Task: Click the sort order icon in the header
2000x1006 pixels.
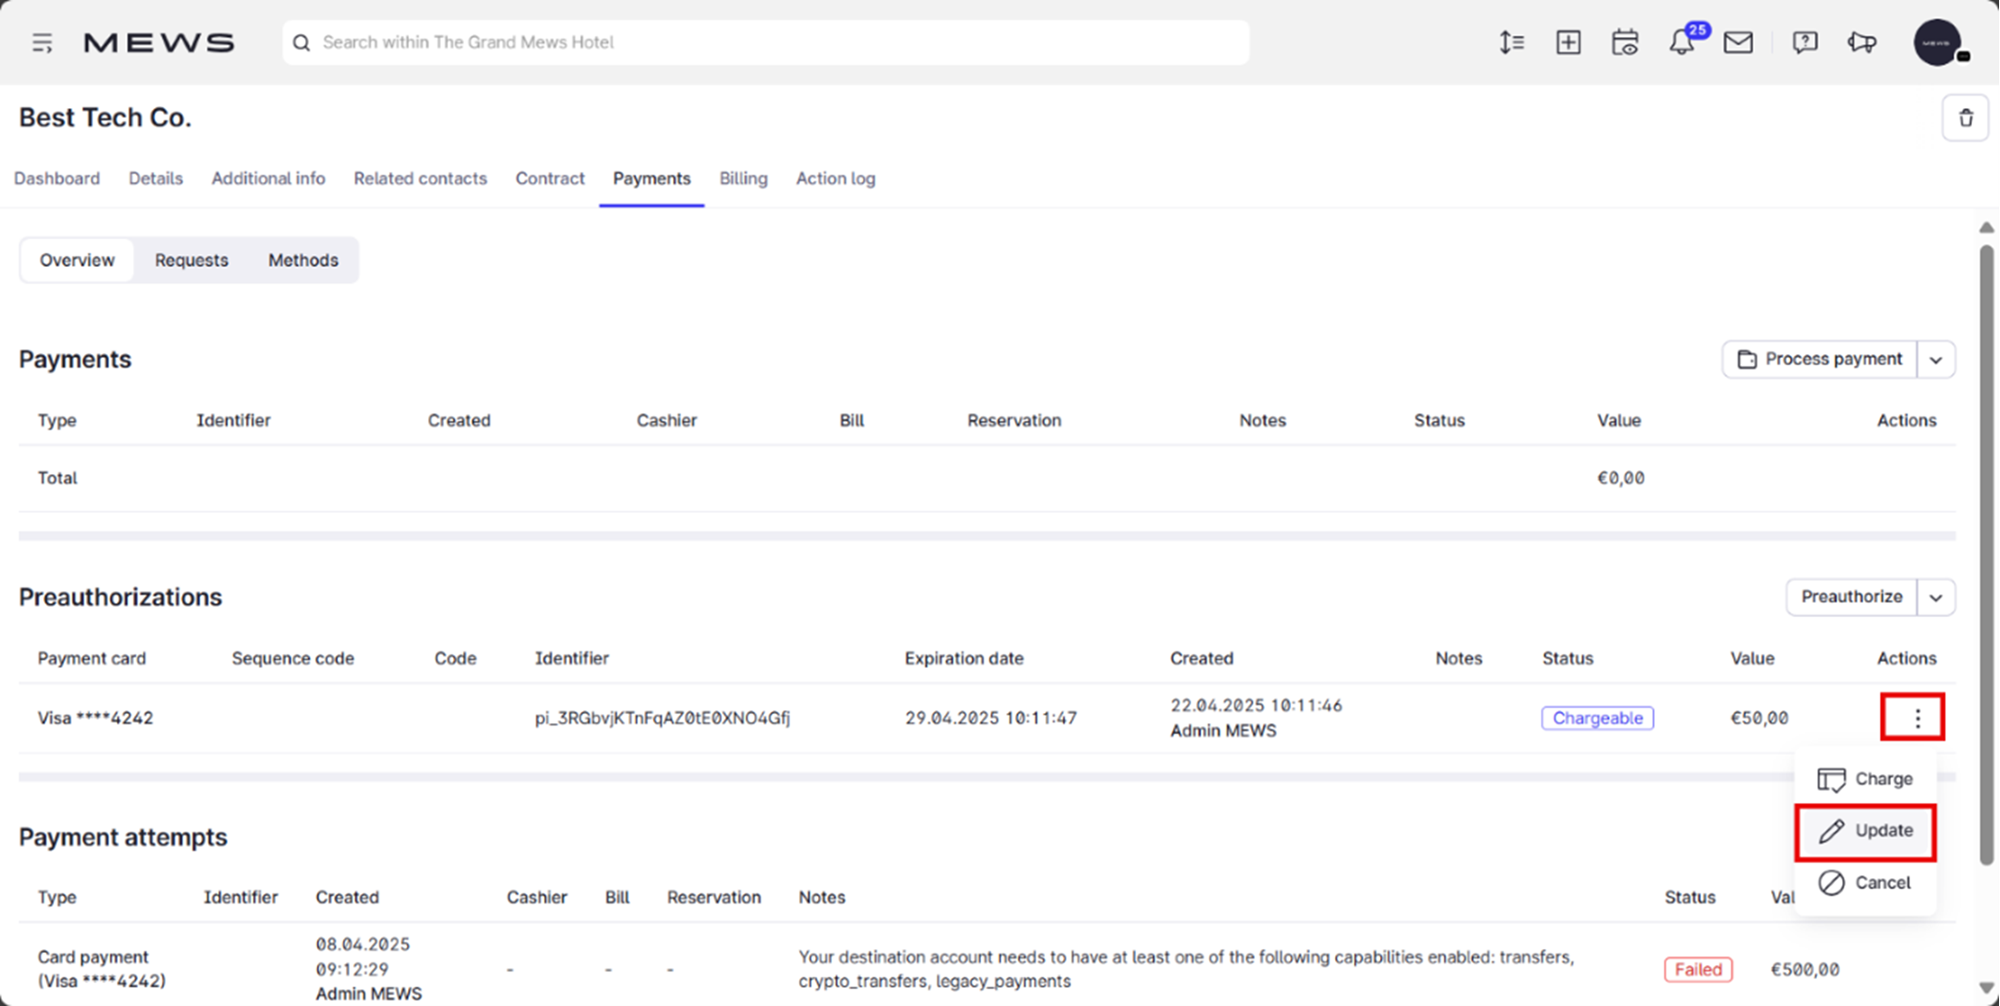Action: (1511, 43)
